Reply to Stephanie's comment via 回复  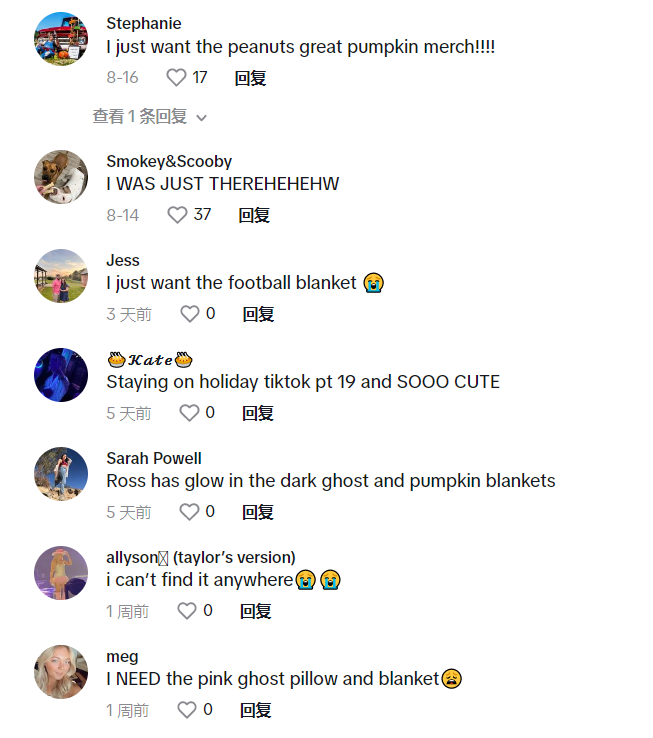click(x=250, y=78)
